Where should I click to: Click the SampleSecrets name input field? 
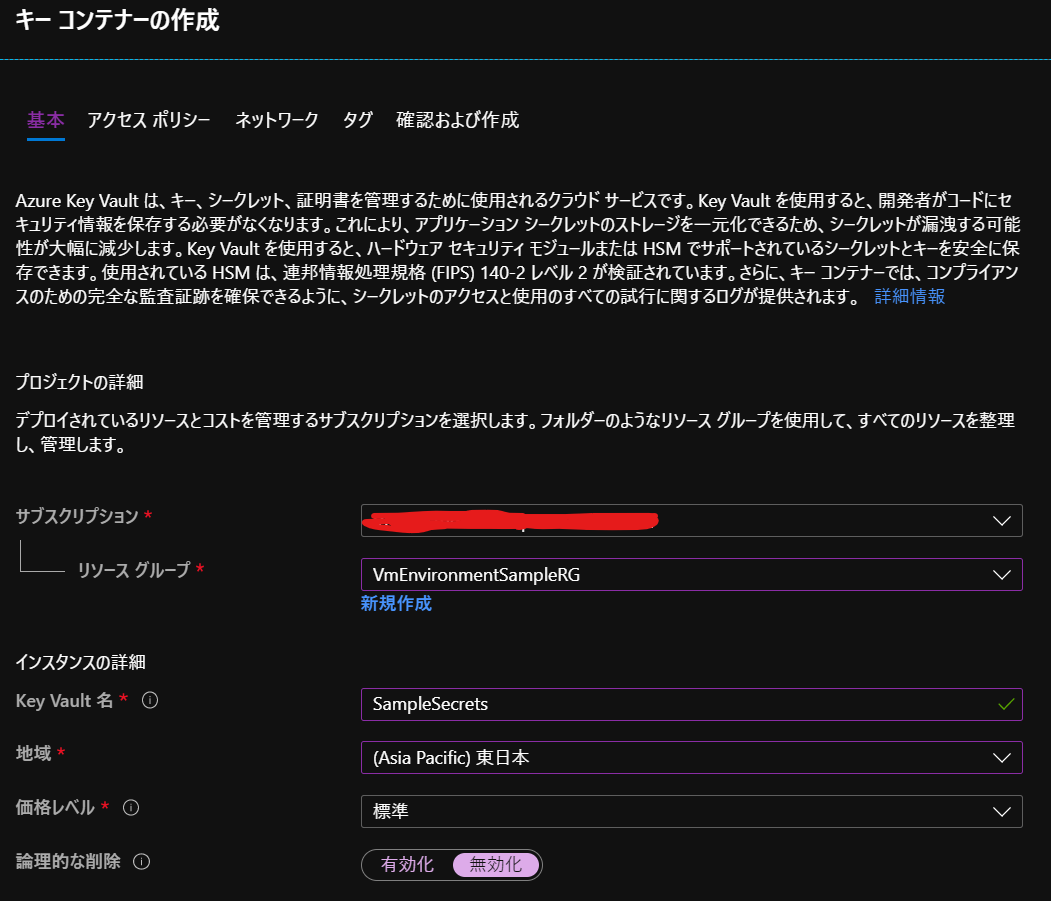pyautogui.click(x=692, y=705)
